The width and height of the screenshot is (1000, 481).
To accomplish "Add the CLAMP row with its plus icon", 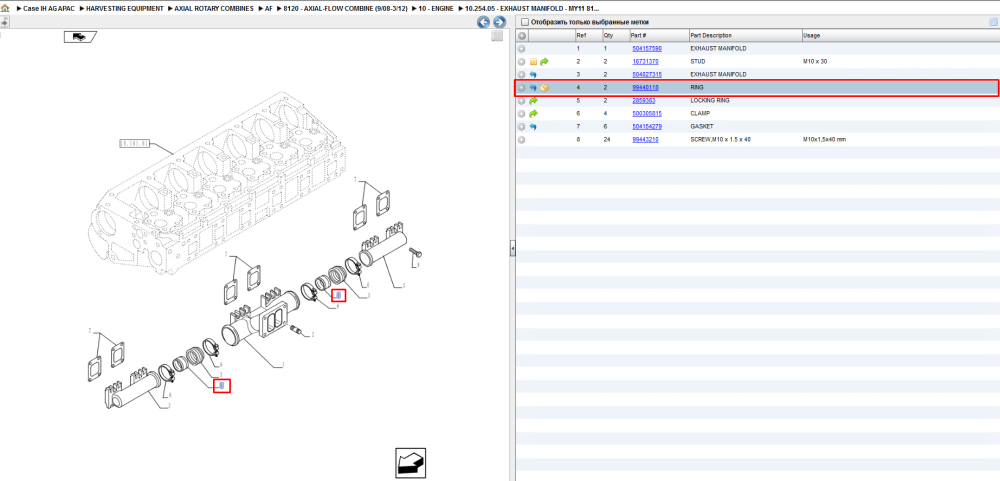I will pyautogui.click(x=522, y=114).
